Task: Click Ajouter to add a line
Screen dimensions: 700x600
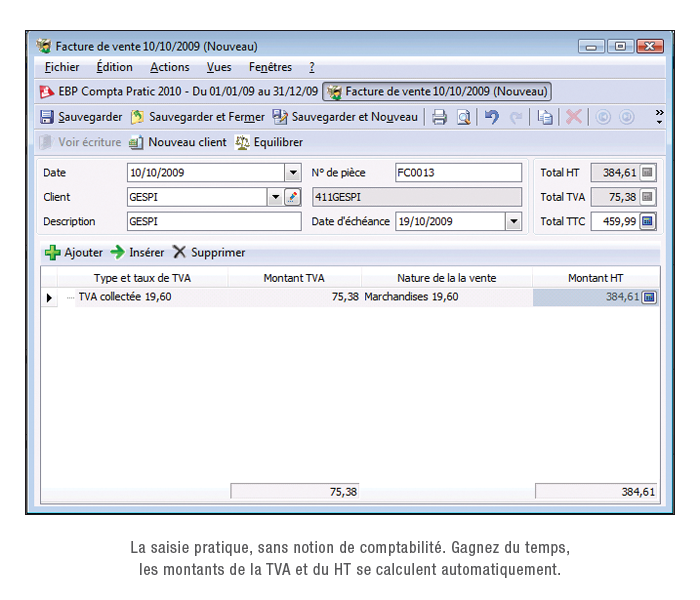Action: click(74, 253)
